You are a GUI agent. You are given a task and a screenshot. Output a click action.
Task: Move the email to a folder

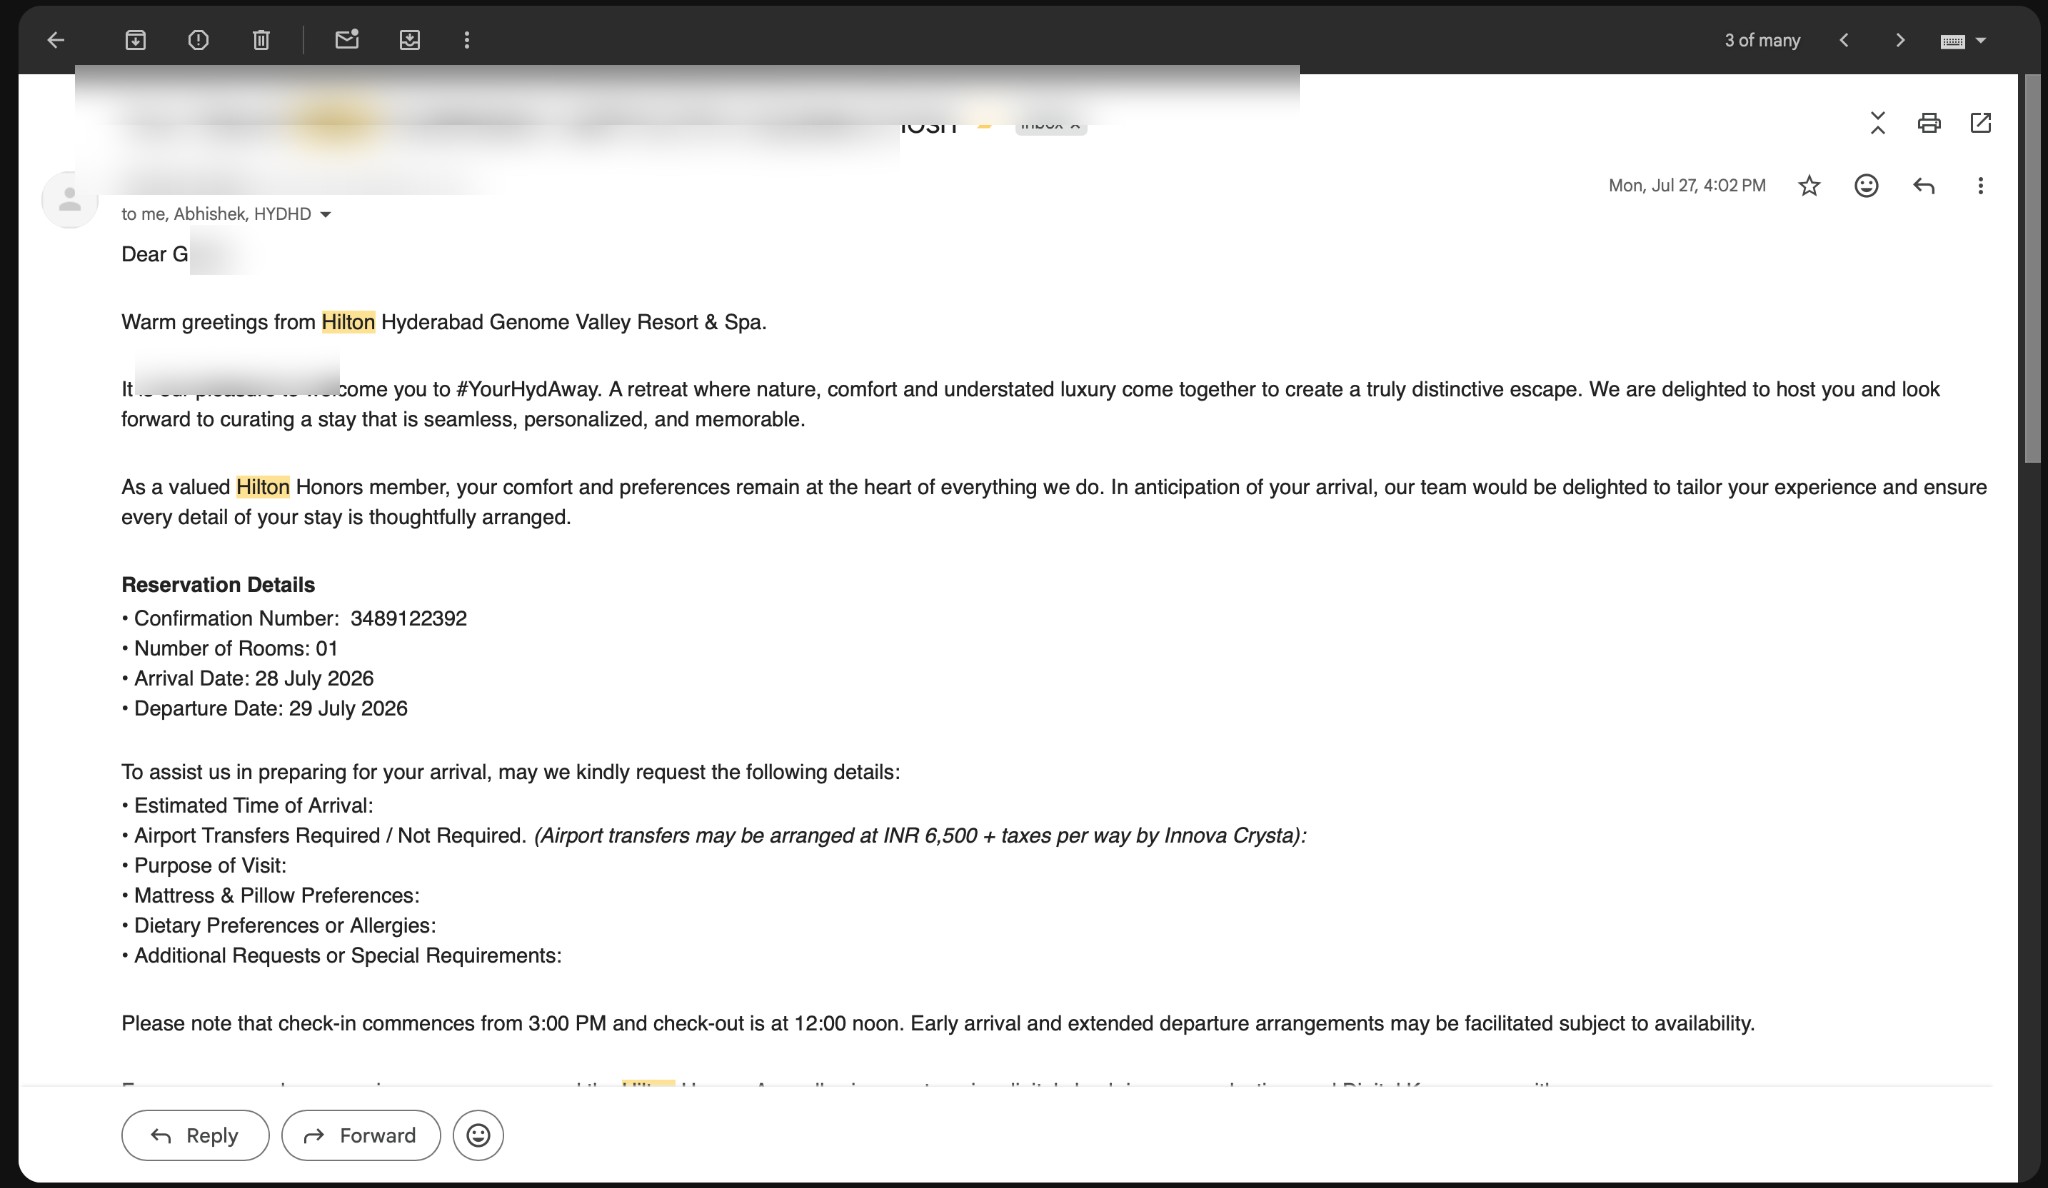(410, 40)
